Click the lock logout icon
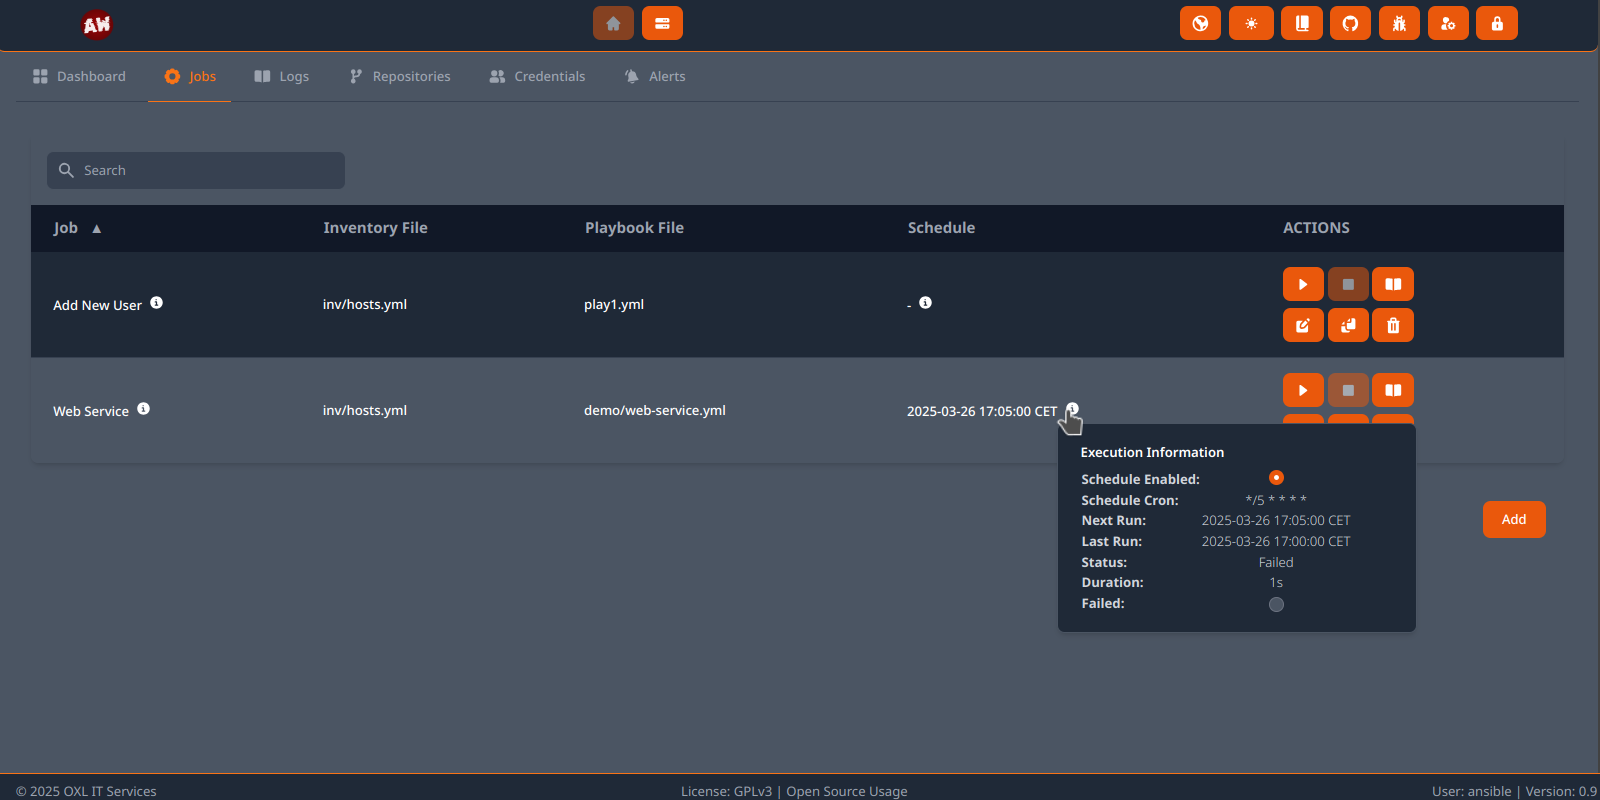 click(x=1497, y=23)
